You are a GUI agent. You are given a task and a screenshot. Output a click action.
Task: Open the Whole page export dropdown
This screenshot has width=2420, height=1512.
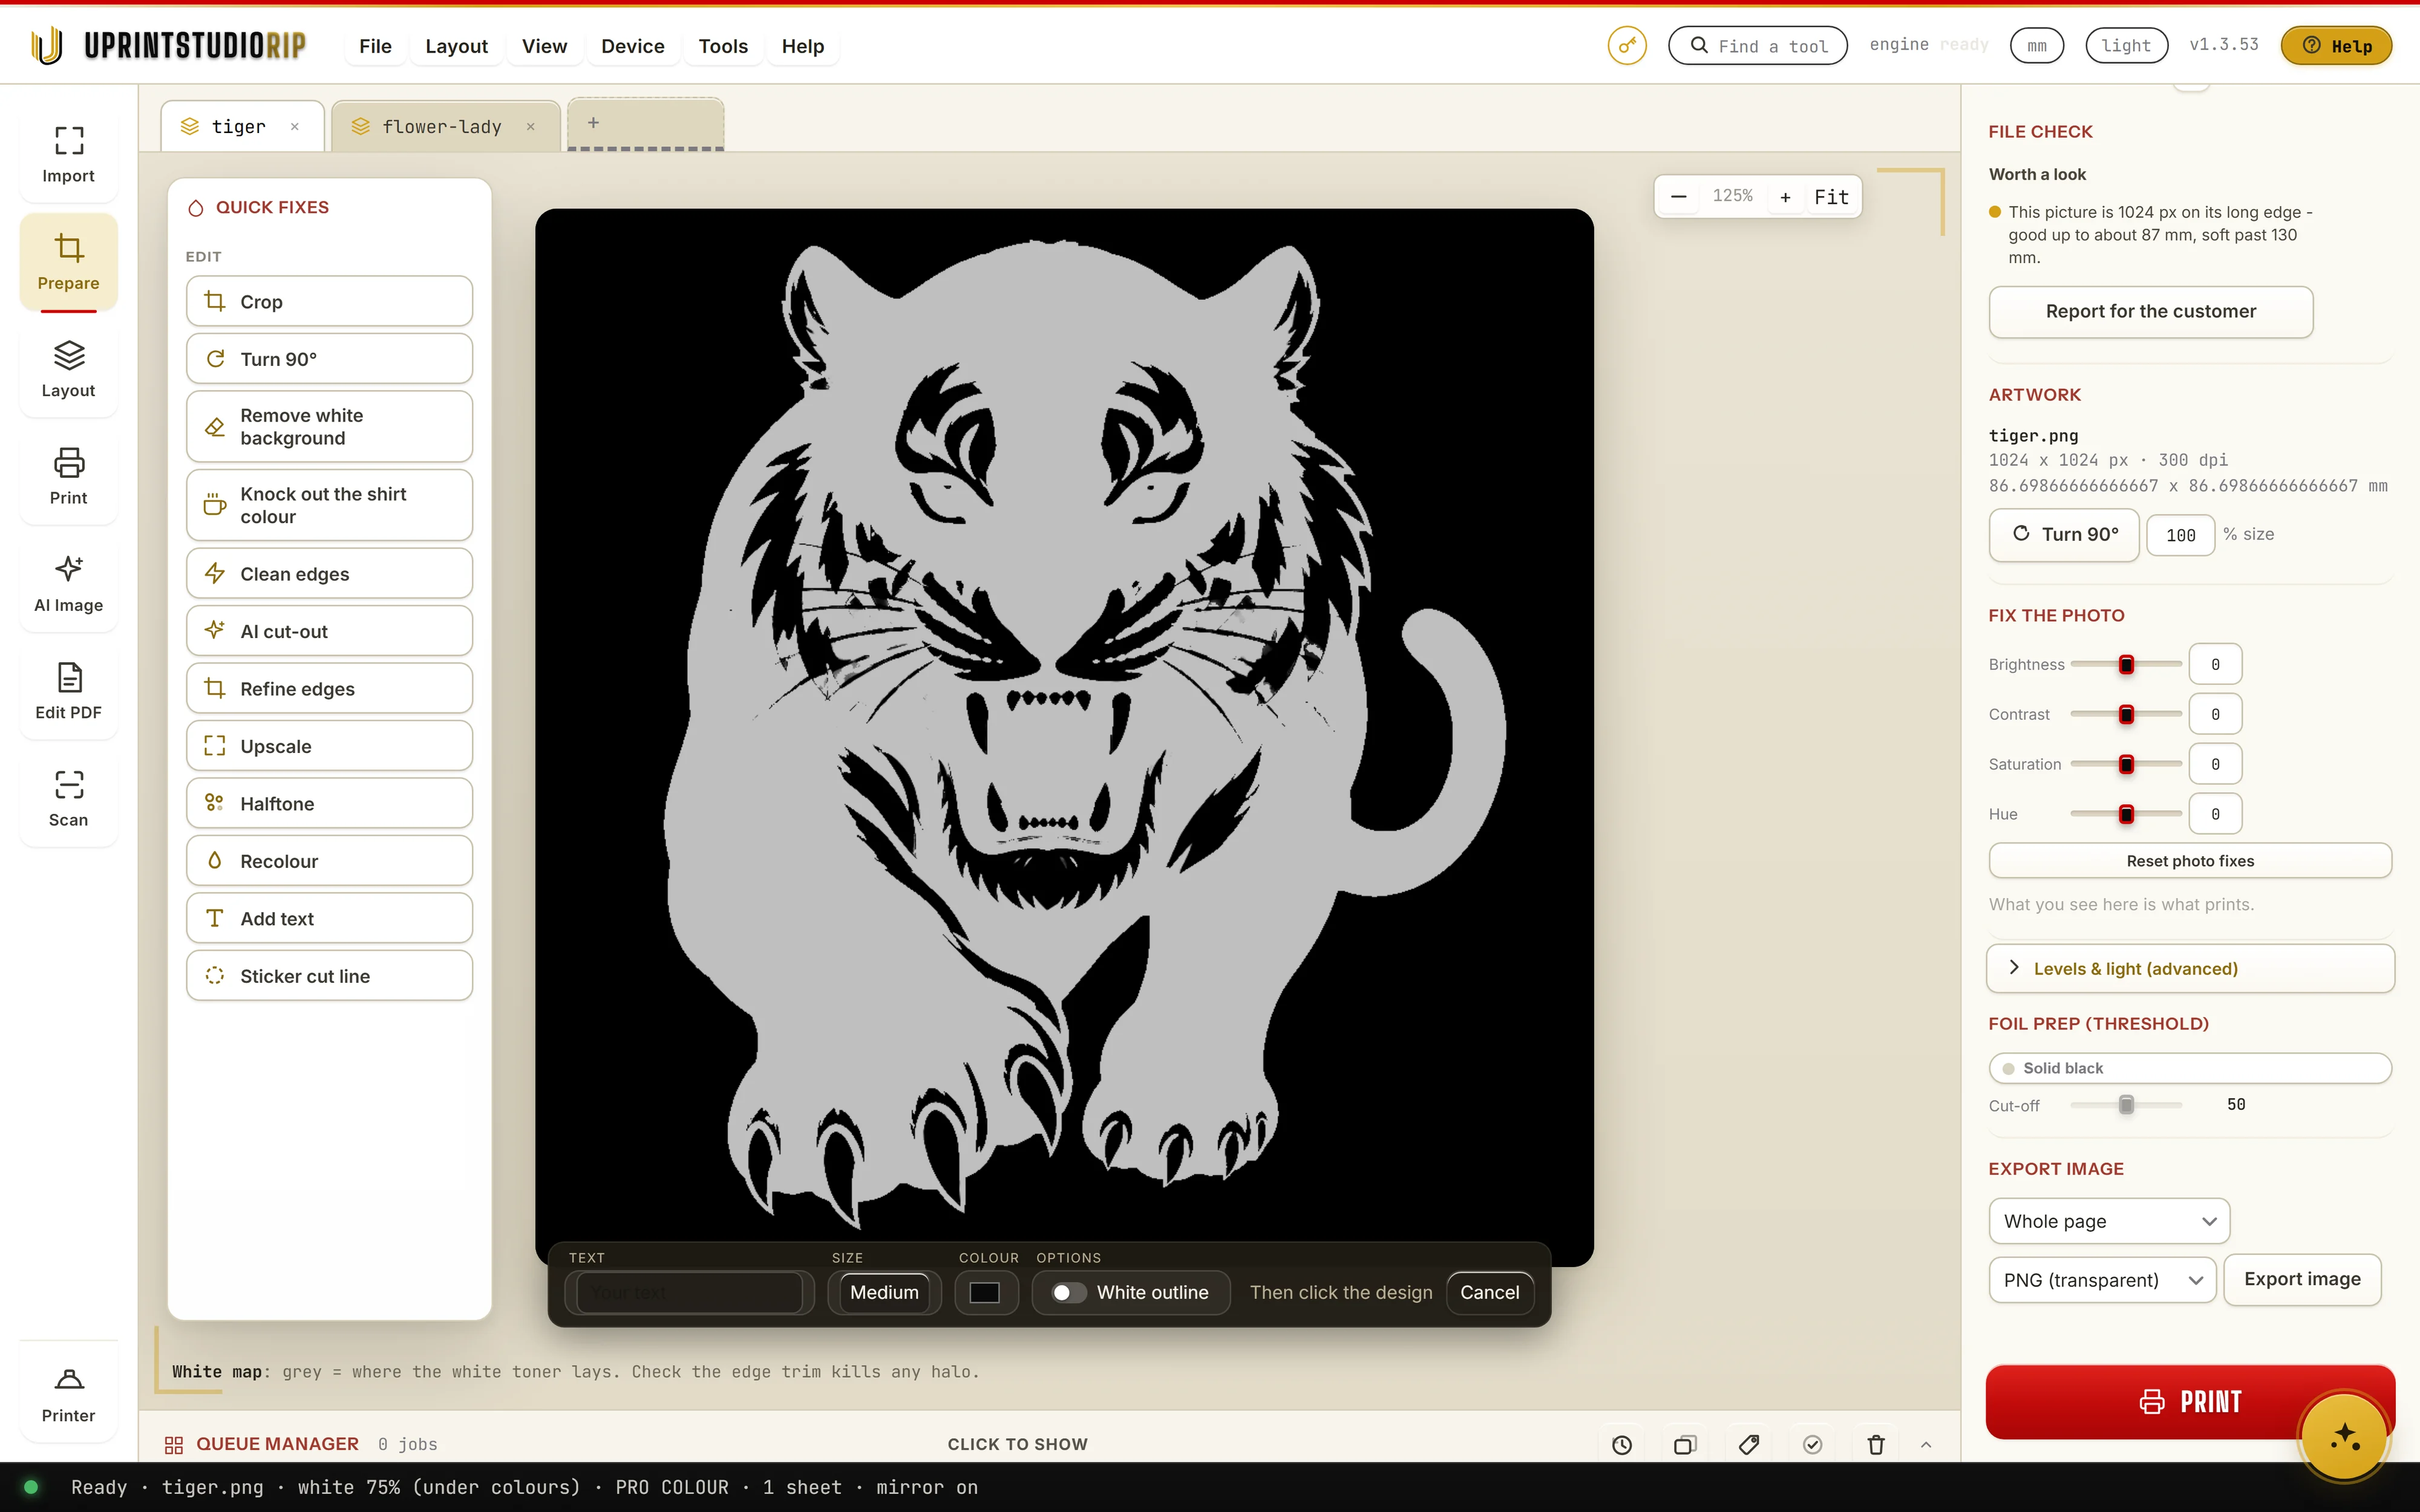tap(2109, 1221)
